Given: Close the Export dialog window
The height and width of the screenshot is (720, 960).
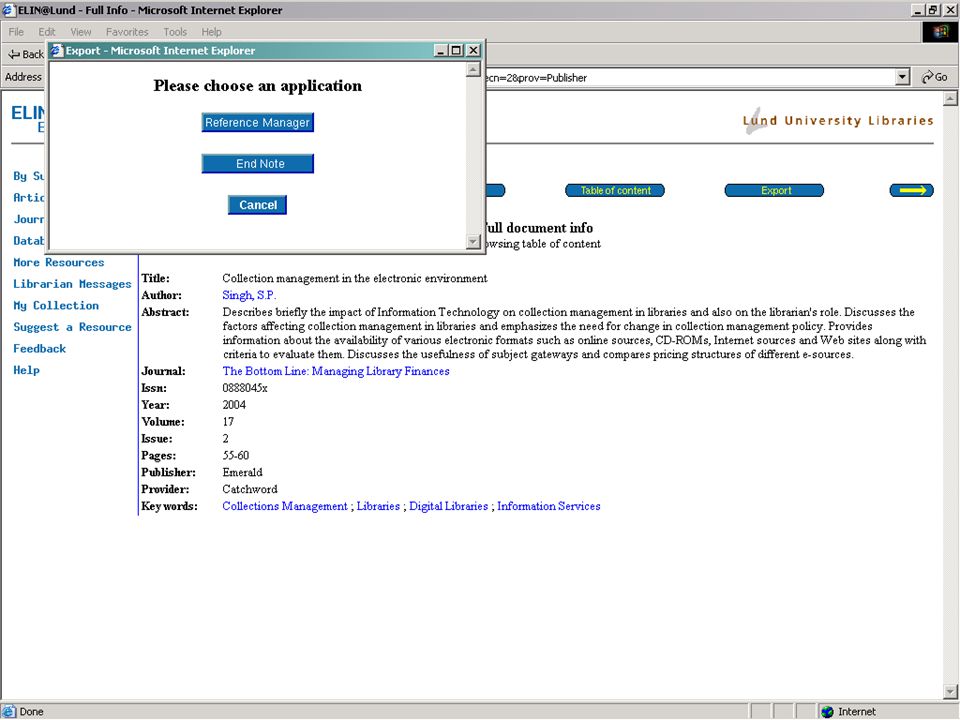Looking at the screenshot, I should coord(473,50).
